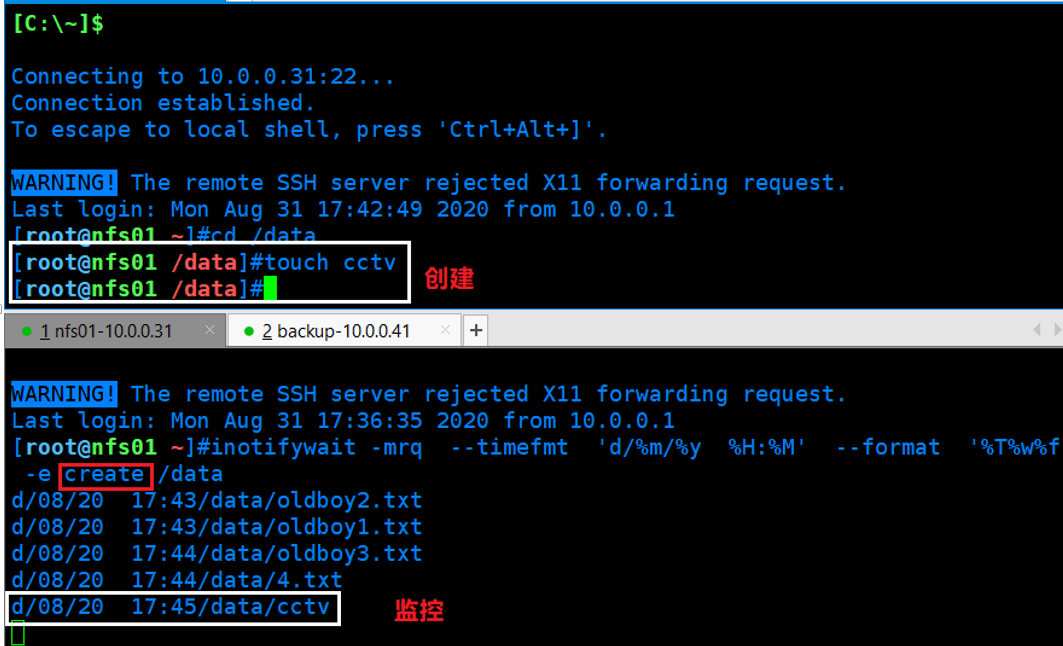
Task: Click the plus icon to open a new tab
Action: point(475,330)
